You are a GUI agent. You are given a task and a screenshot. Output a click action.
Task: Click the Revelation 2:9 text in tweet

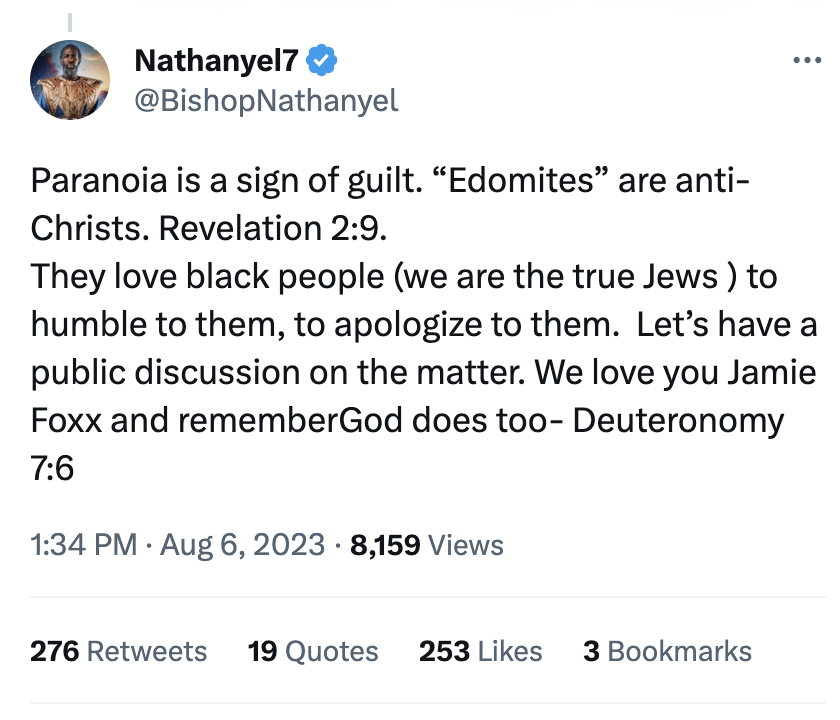(x=273, y=228)
